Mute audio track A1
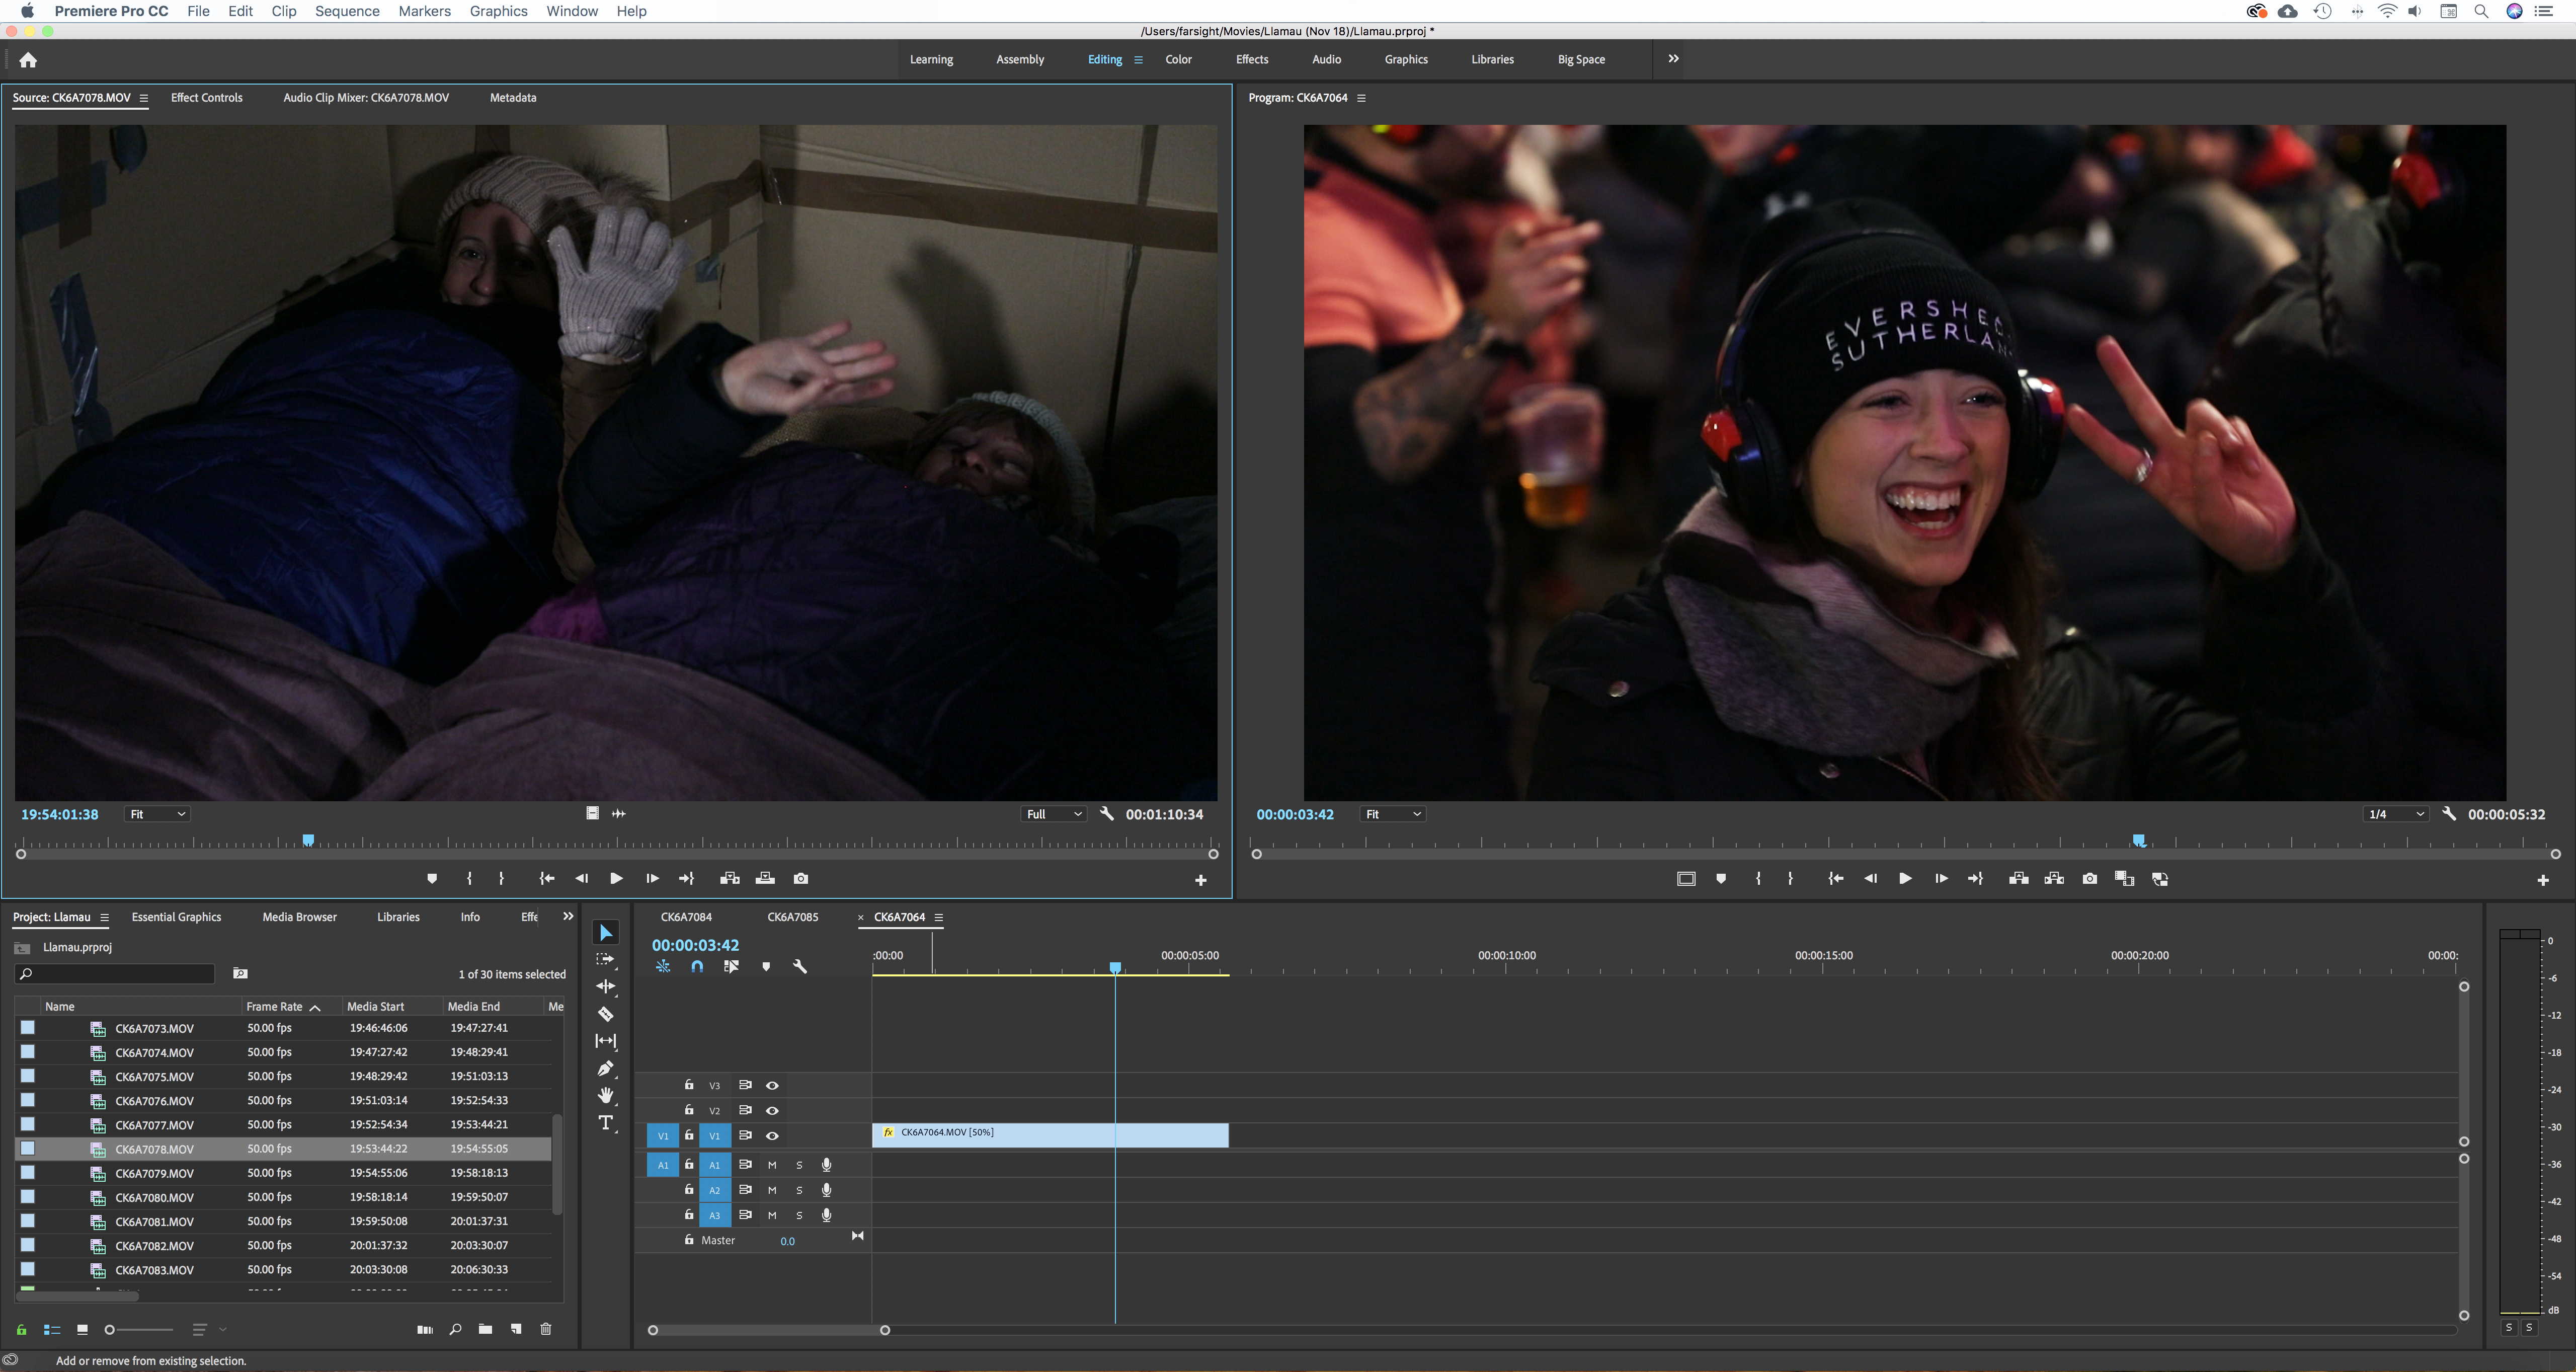The width and height of the screenshot is (2576, 1372). (x=772, y=1165)
